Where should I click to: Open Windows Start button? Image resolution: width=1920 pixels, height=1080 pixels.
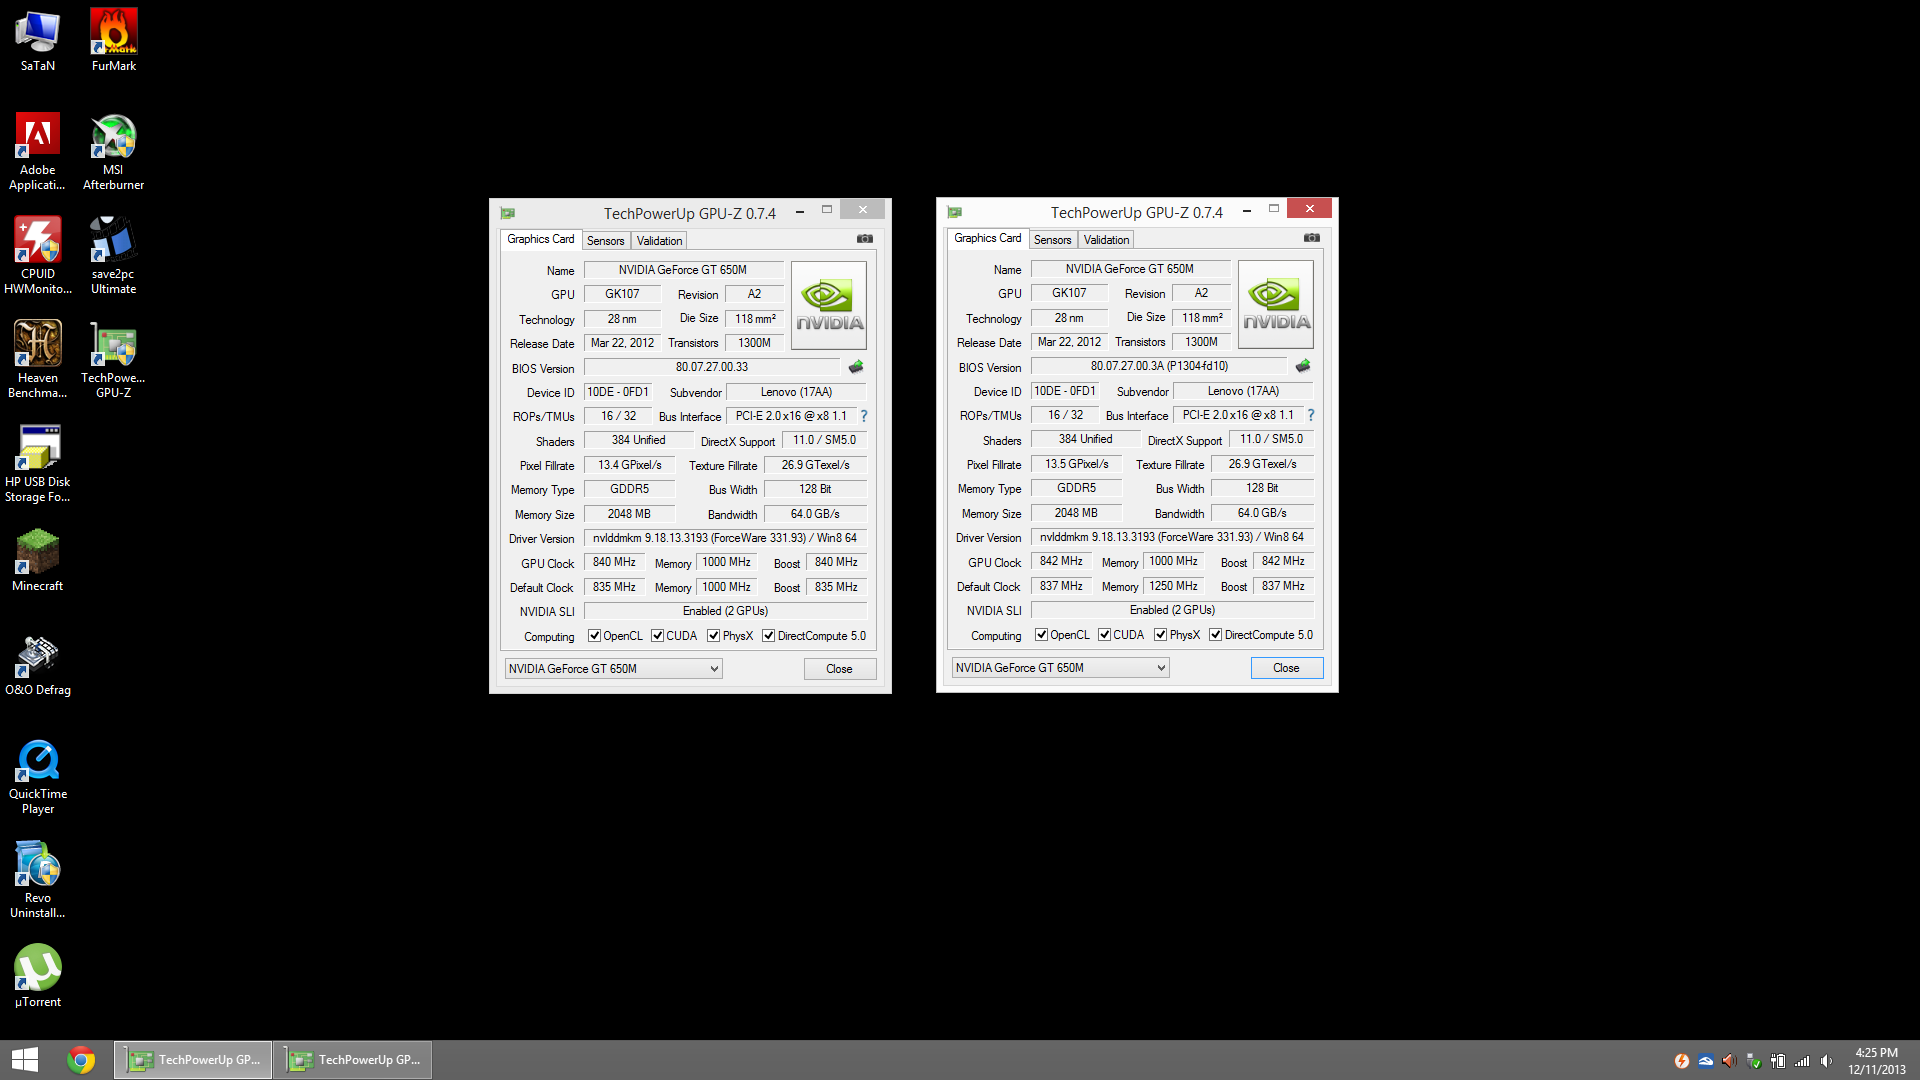click(25, 1060)
